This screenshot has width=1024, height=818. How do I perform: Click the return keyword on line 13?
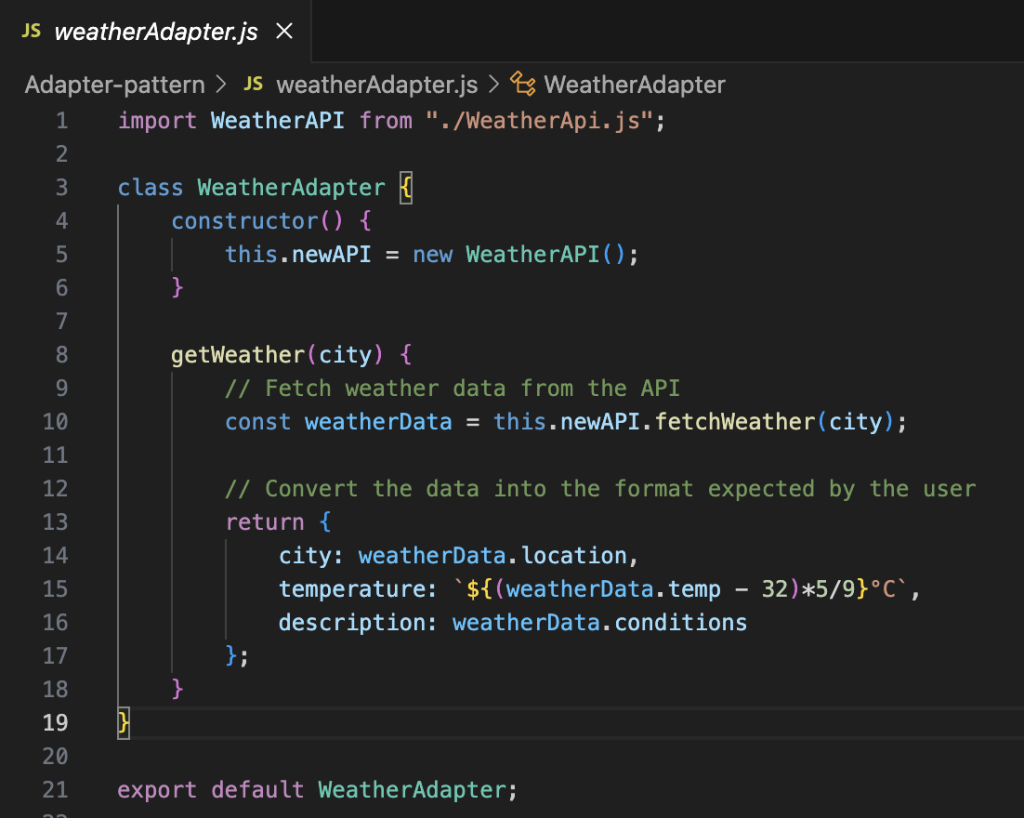(264, 522)
